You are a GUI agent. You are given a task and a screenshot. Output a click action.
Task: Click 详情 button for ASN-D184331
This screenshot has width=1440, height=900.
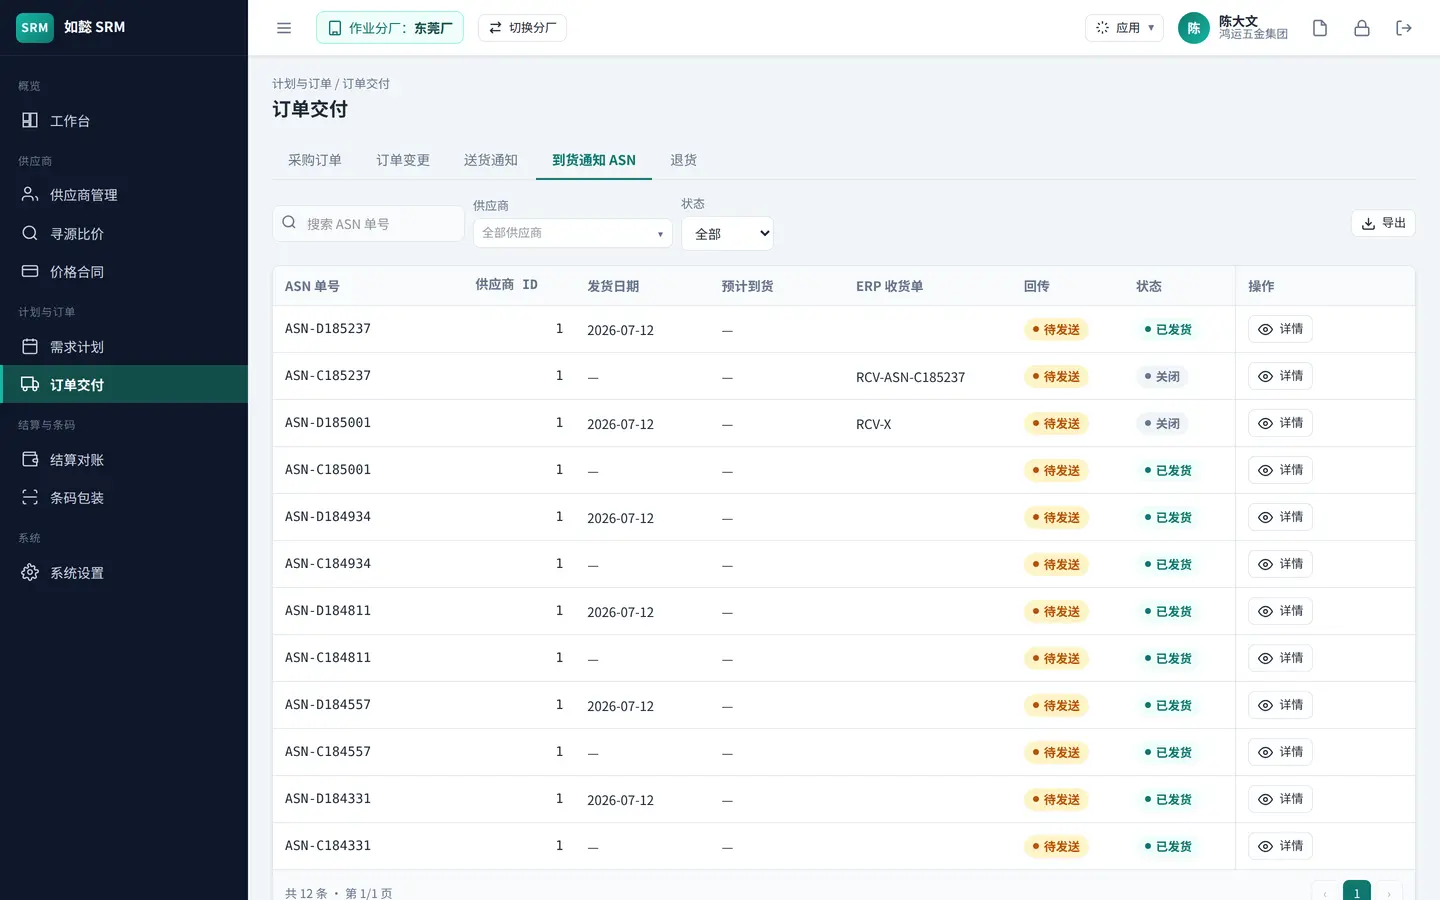(1280, 799)
